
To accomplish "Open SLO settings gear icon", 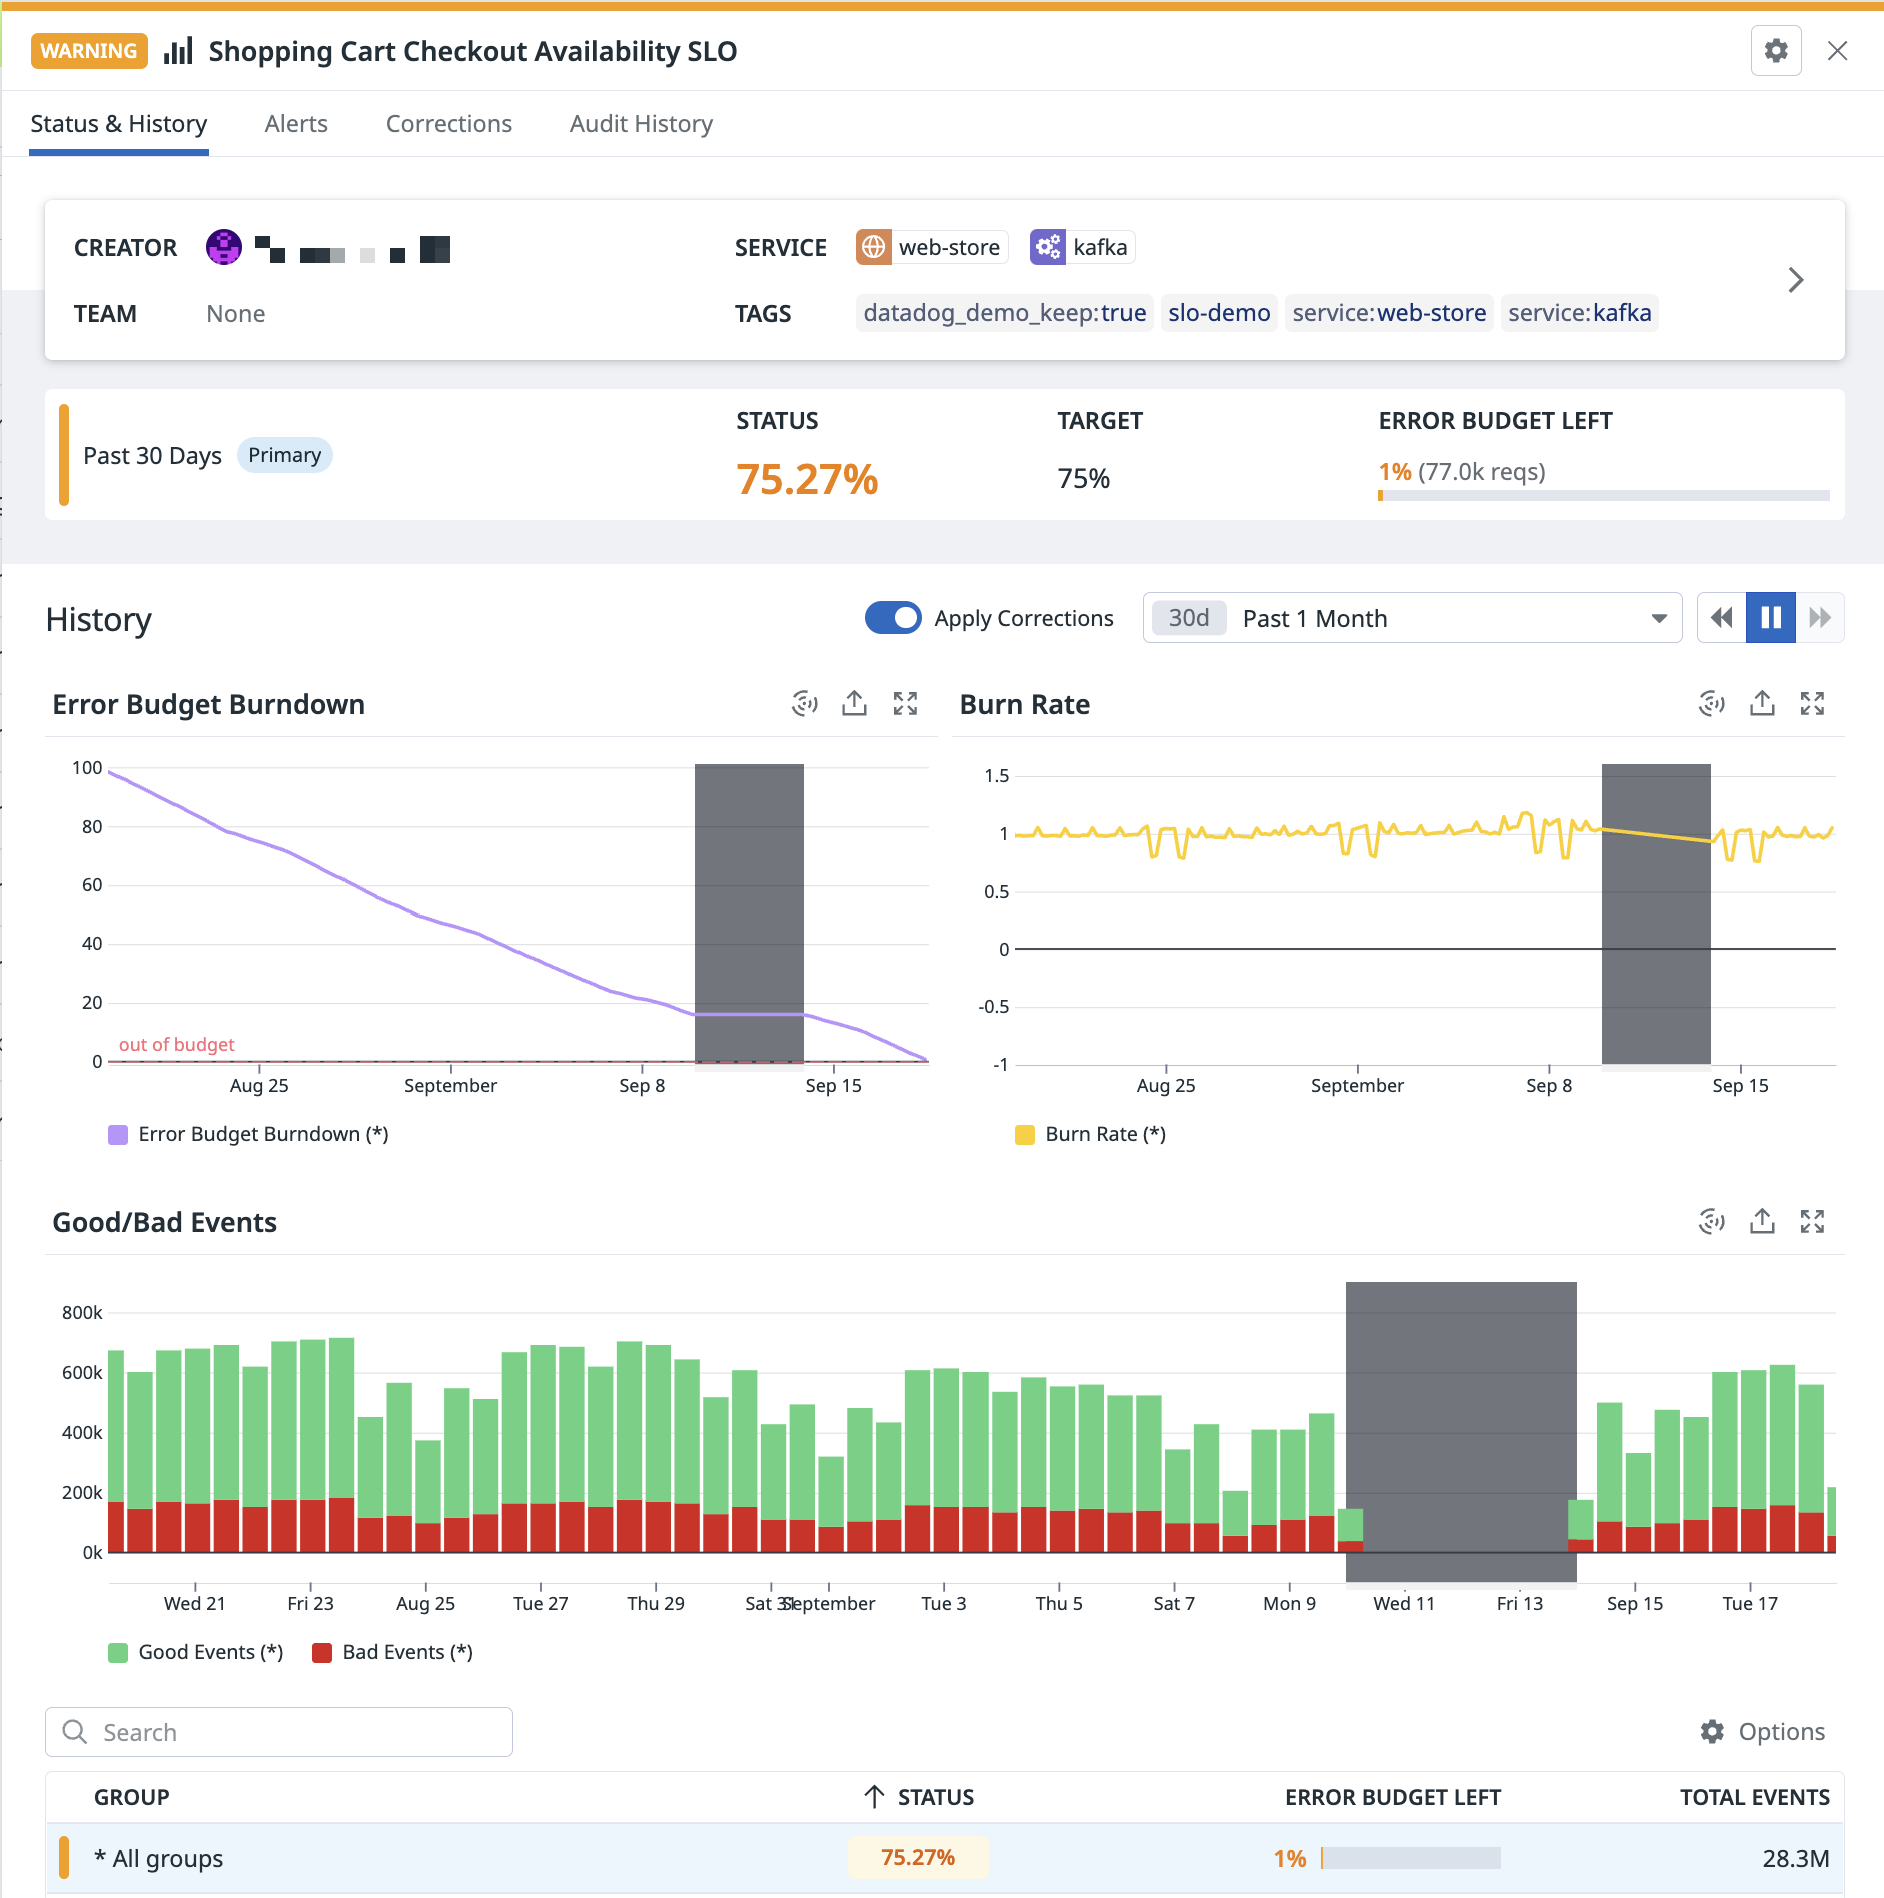I will [x=1776, y=51].
